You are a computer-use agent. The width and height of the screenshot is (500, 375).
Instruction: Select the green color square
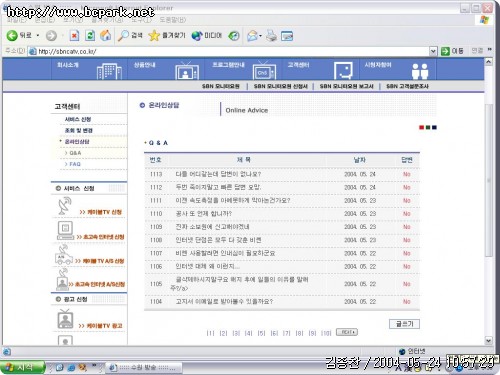tap(428, 127)
